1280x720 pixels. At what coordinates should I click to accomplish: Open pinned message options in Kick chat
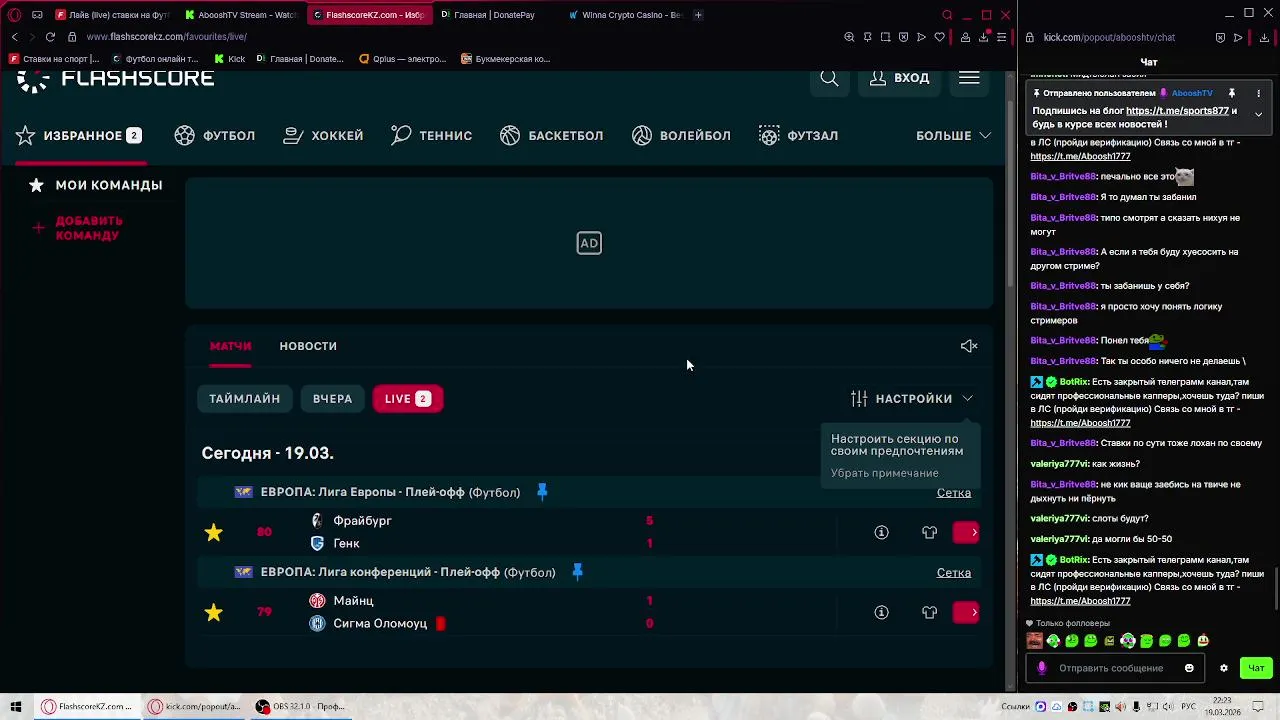[1258, 93]
